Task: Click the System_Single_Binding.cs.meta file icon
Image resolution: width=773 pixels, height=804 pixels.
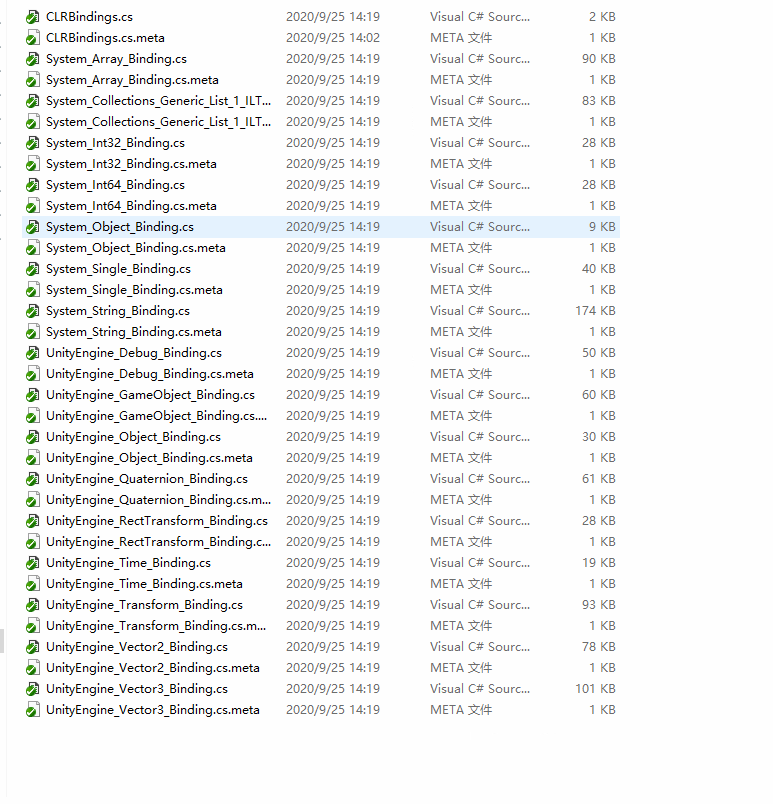Action: click(34, 290)
